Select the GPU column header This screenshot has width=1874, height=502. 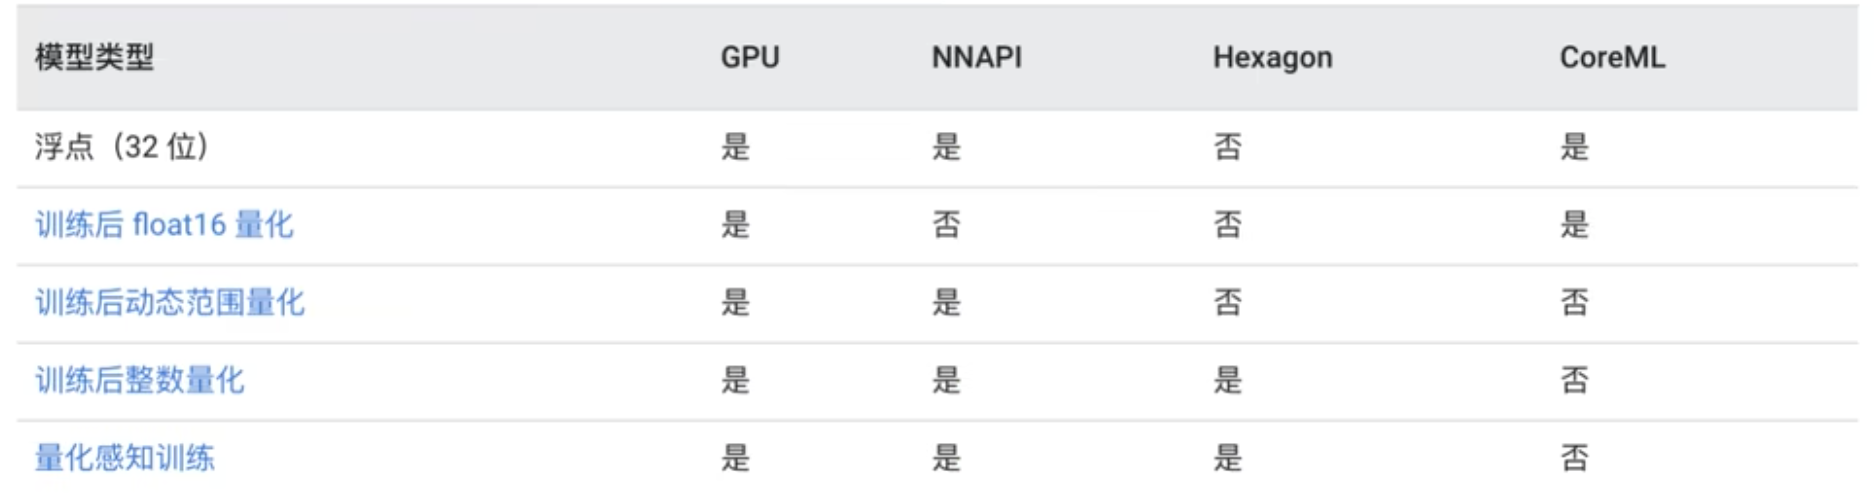(x=750, y=57)
